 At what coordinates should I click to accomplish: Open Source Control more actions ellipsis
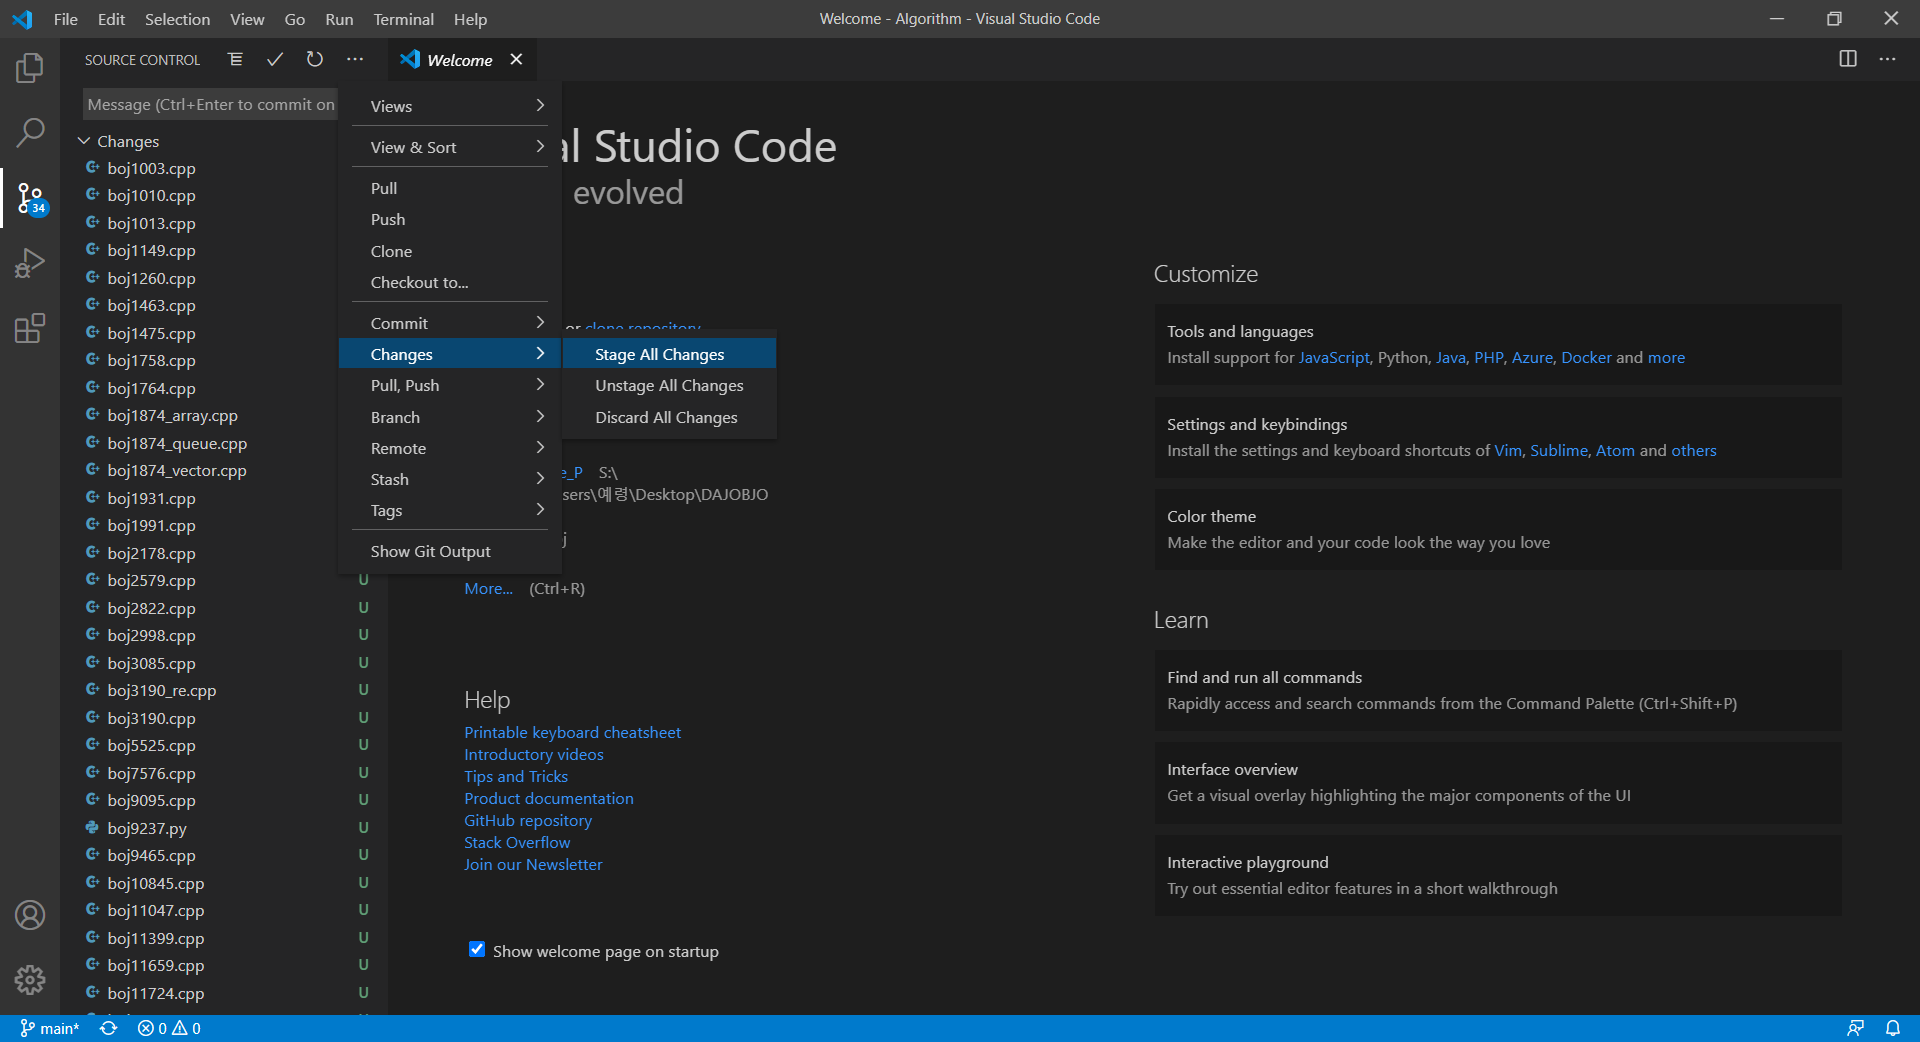[355, 60]
